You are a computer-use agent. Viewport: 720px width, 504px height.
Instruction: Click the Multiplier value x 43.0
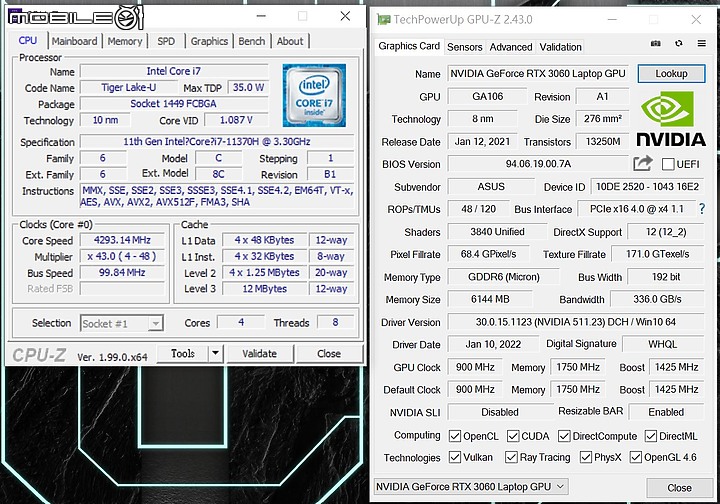click(122, 256)
